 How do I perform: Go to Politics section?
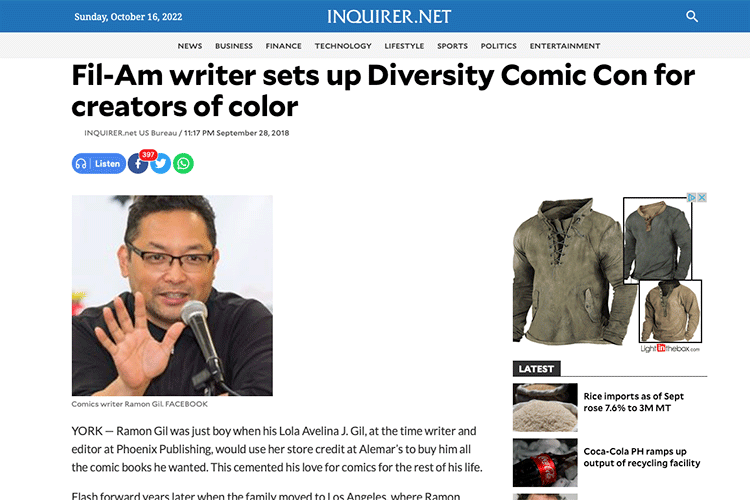[498, 46]
